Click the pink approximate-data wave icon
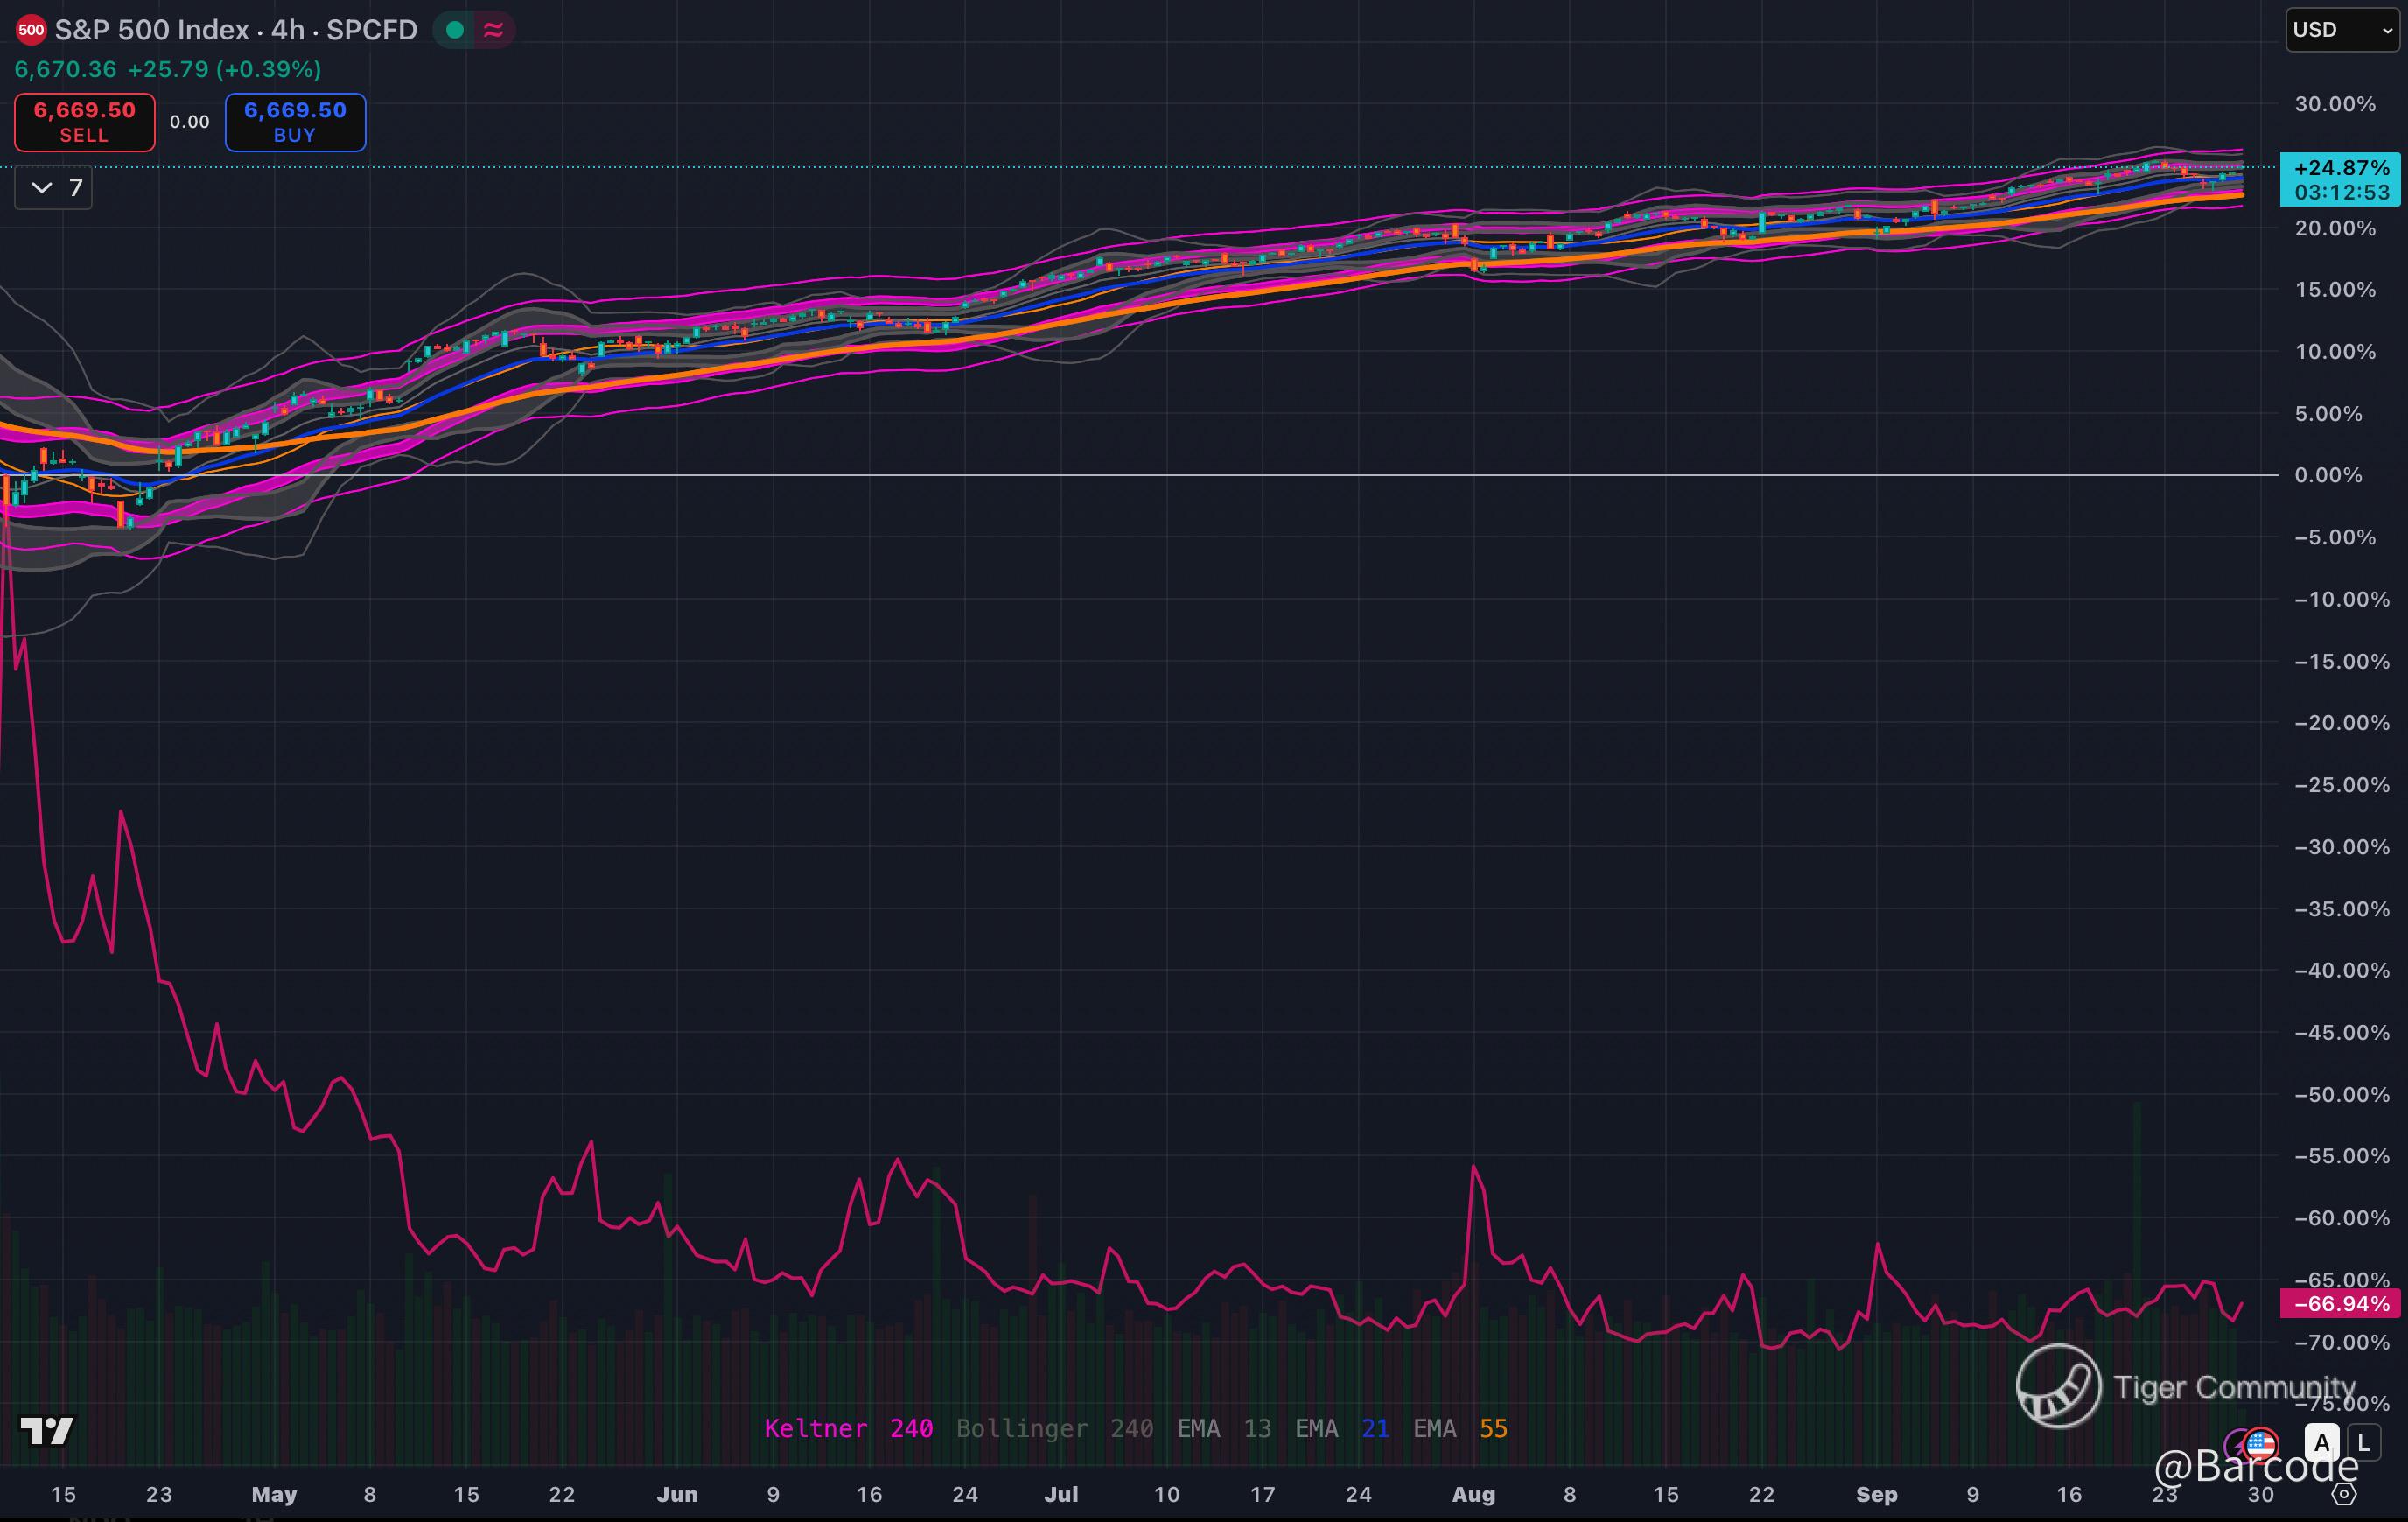Viewport: 2408px width, 1522px height. (x=493, y=30)
